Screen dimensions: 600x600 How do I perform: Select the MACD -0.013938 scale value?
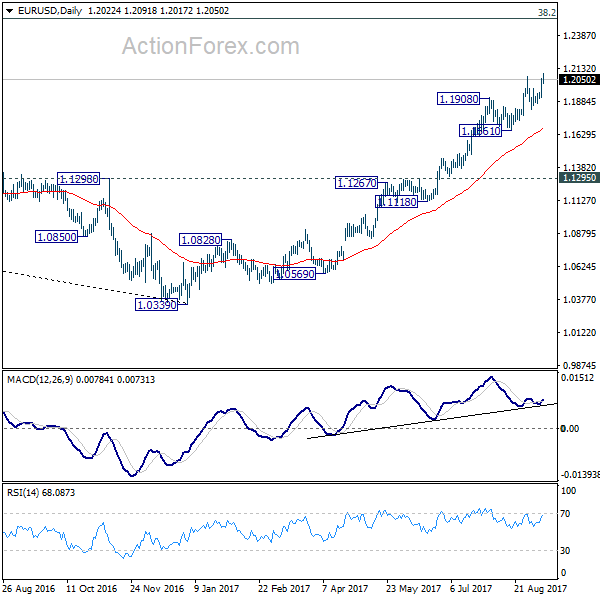point(580,475)
